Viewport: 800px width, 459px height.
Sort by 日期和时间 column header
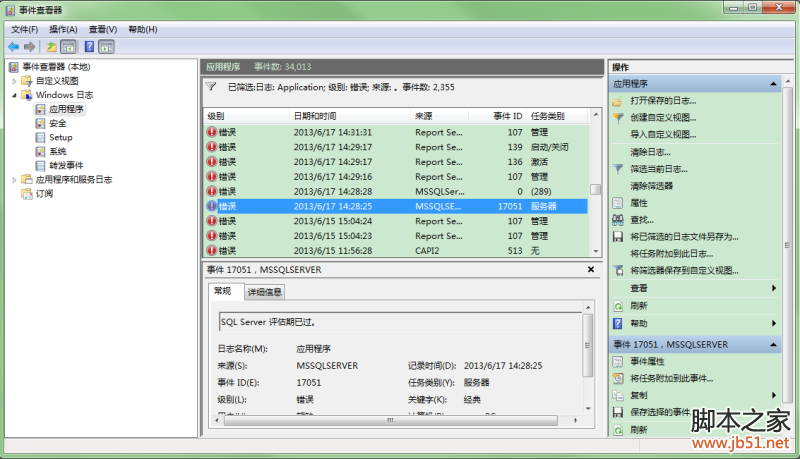click(x=350, y=116)
